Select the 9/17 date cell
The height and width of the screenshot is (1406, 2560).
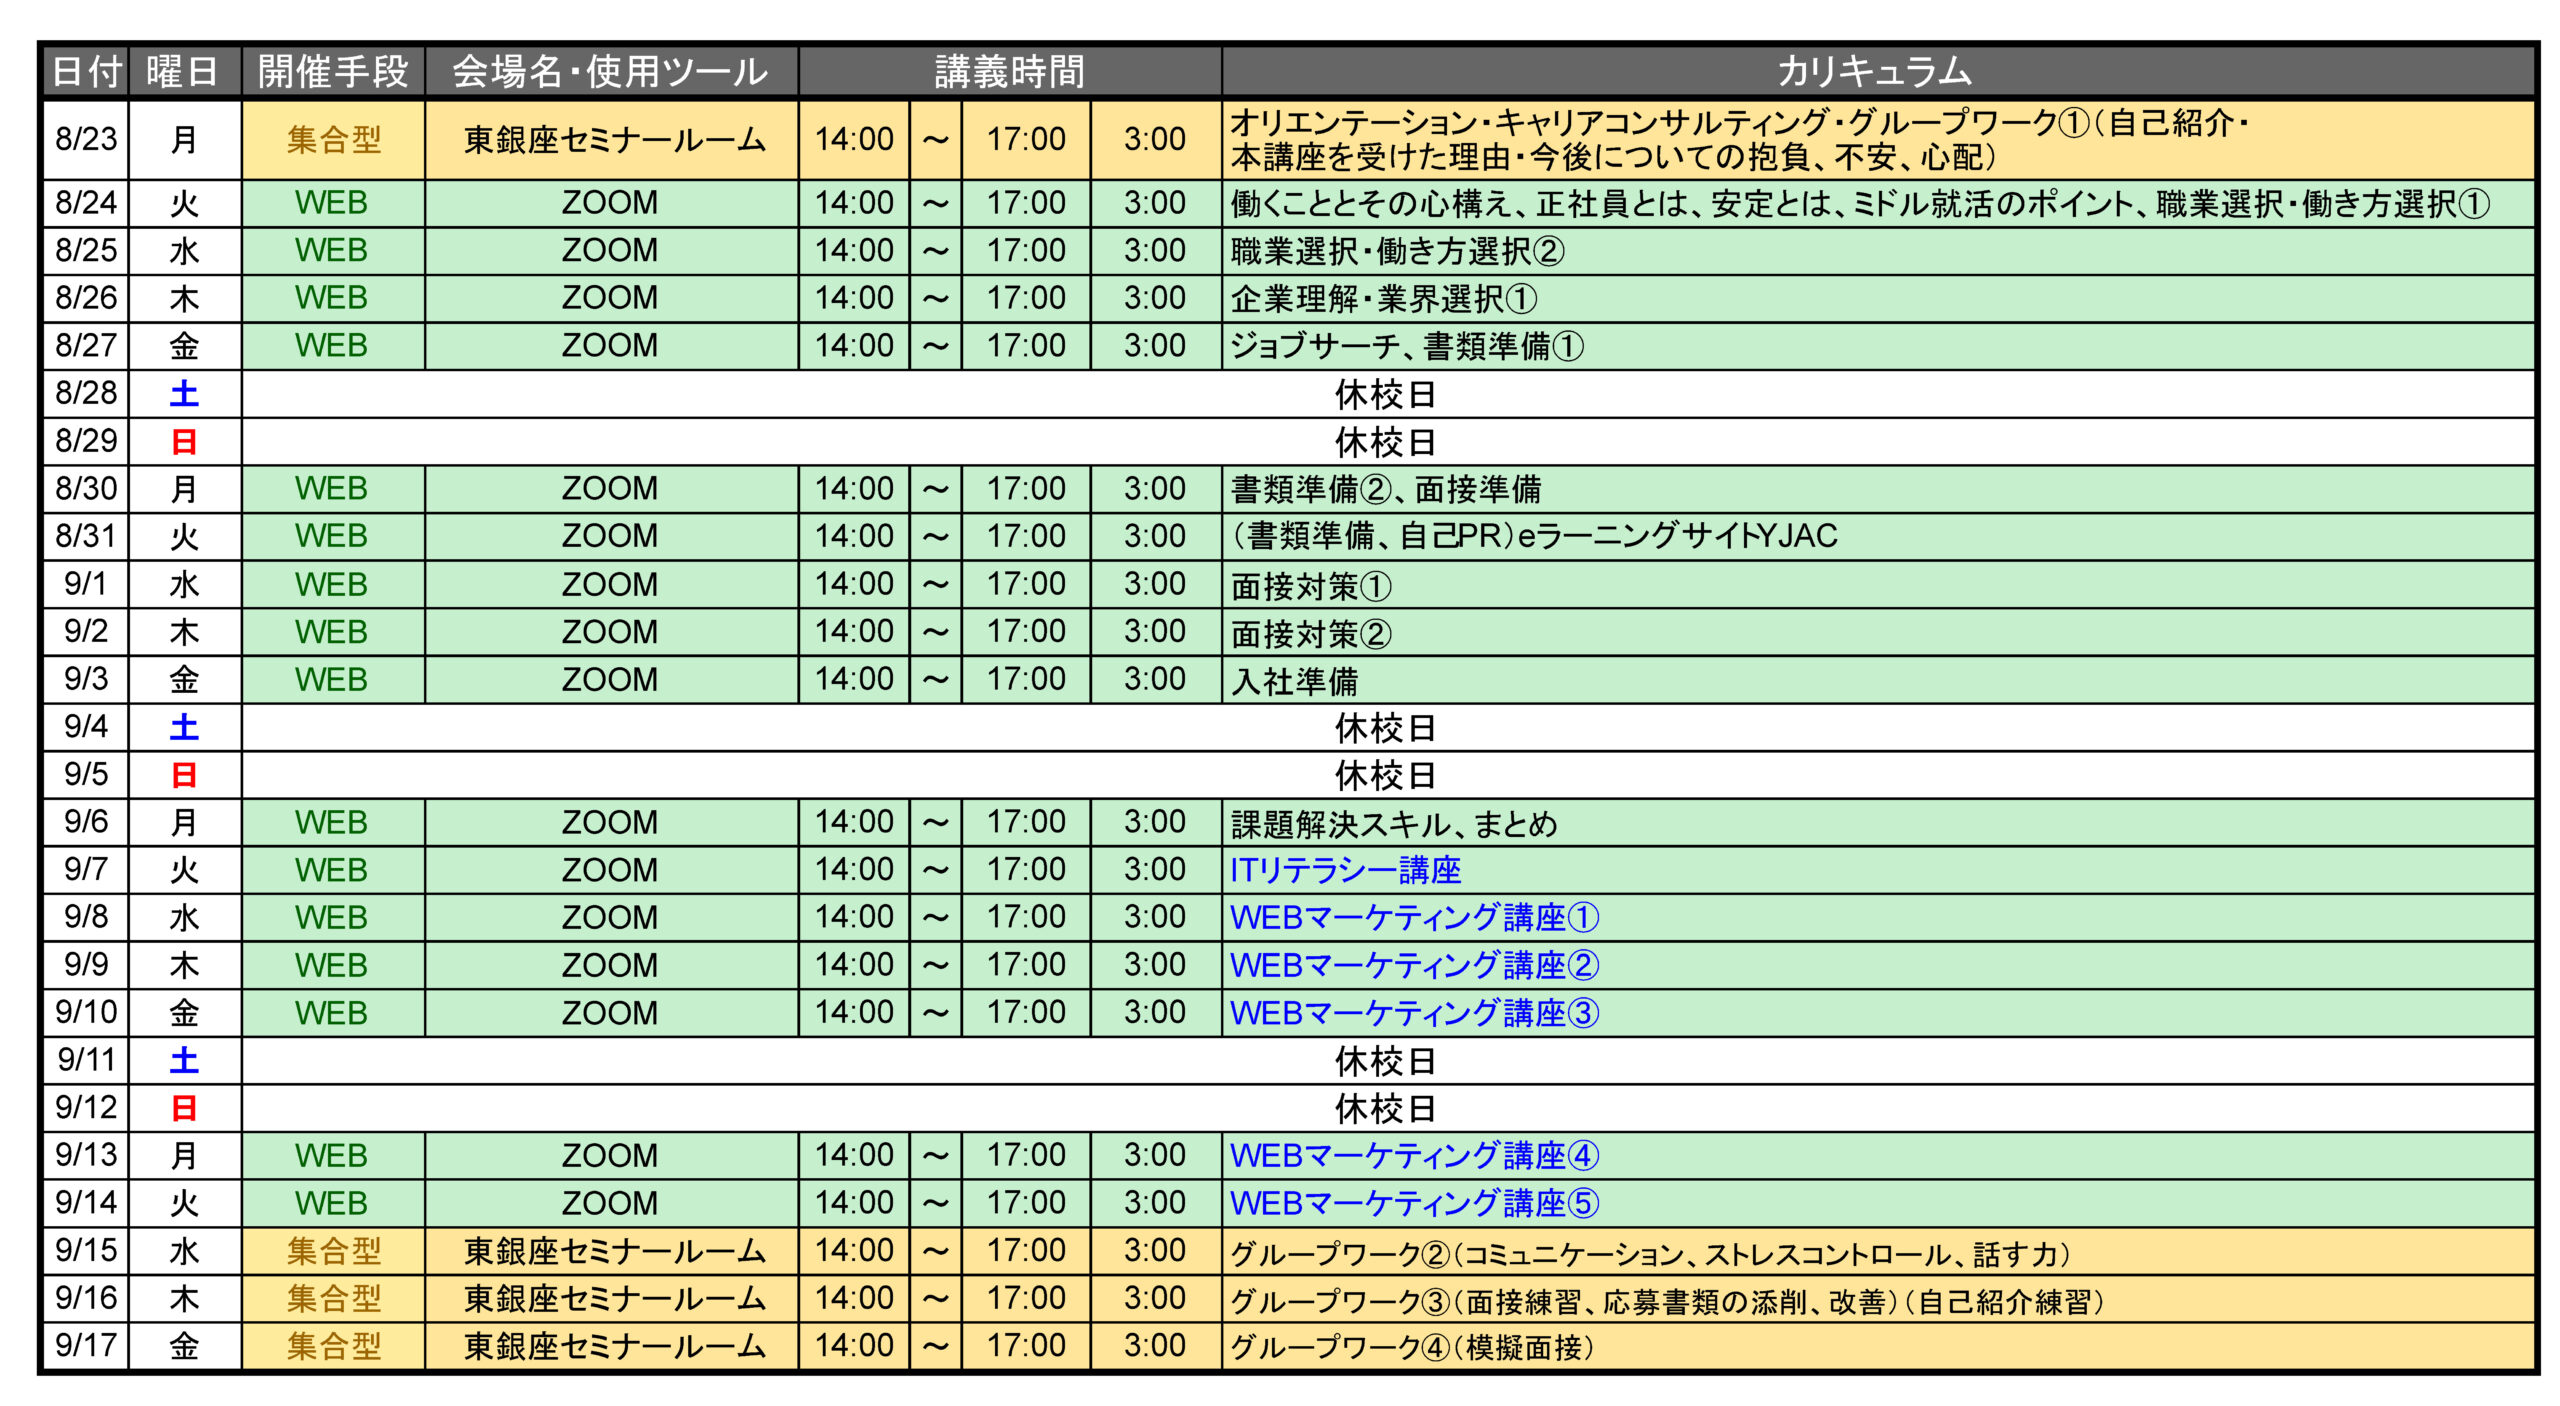point(86,1346)
